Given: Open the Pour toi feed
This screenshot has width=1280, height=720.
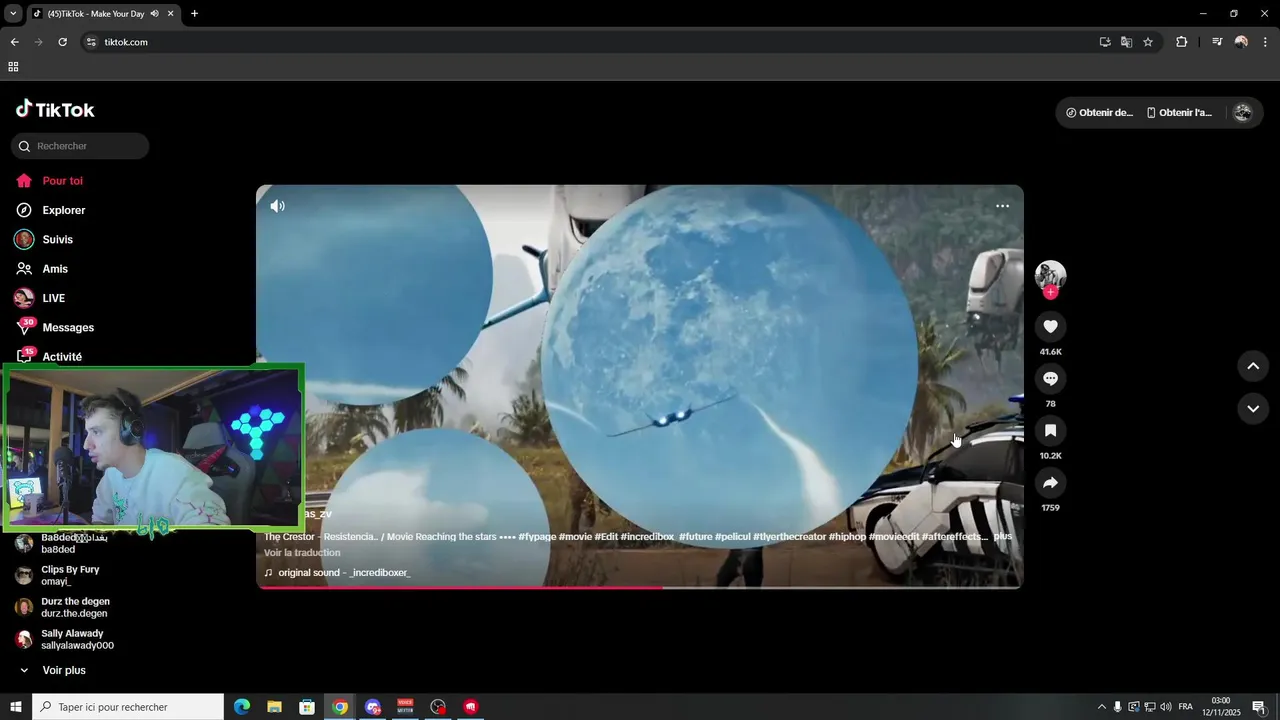Looking at the screenshot, I should tap(62, 181).
